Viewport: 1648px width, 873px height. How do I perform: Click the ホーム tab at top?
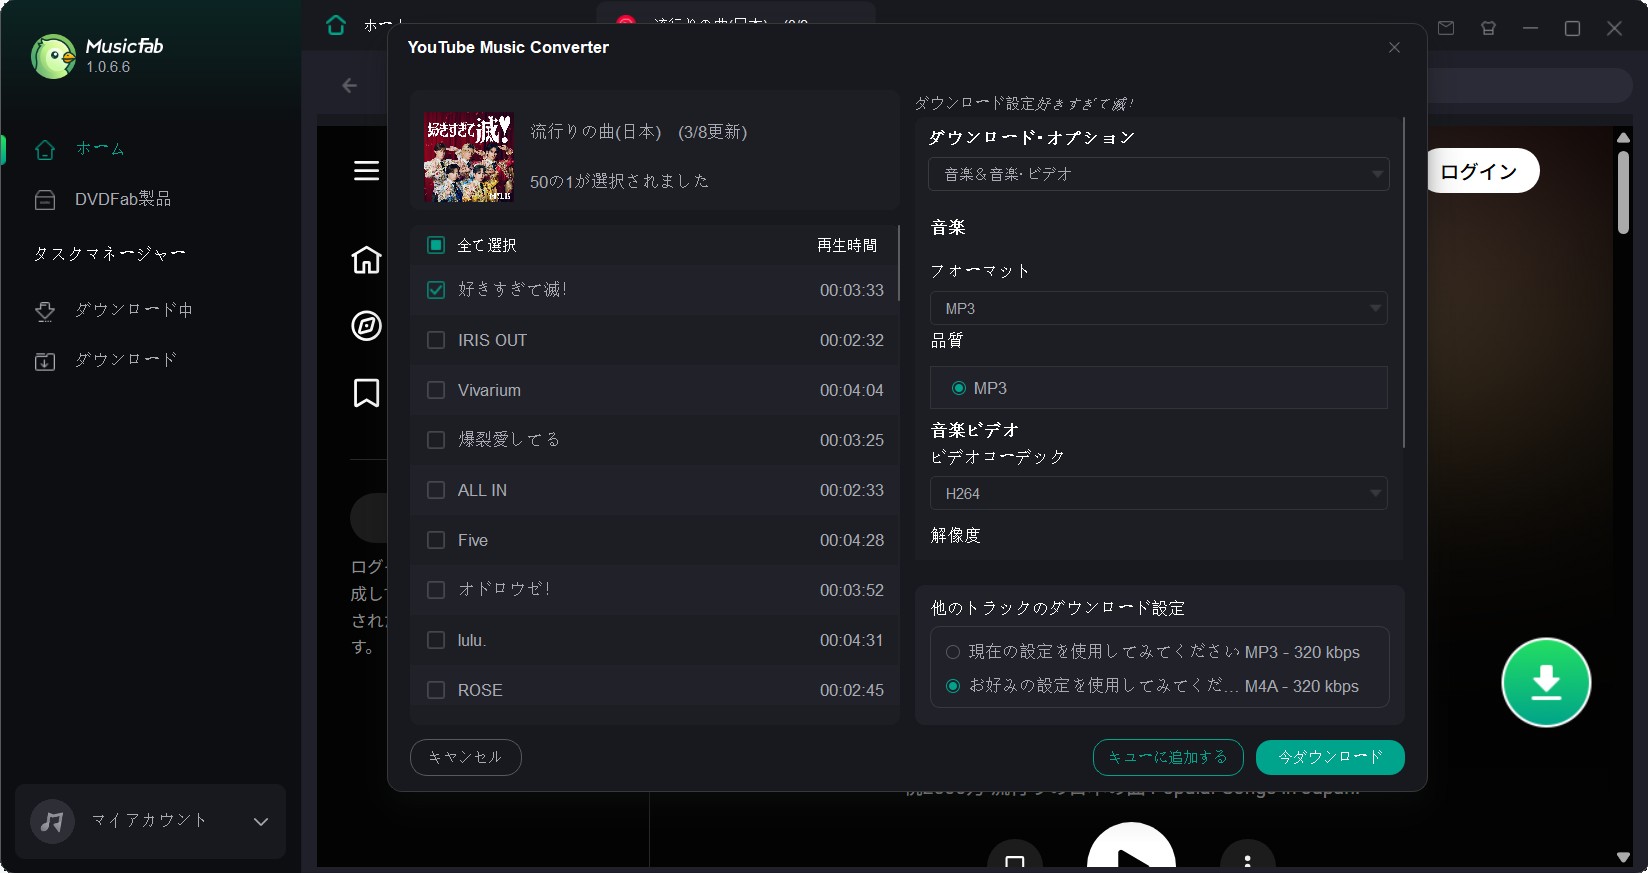pos(384,25)
